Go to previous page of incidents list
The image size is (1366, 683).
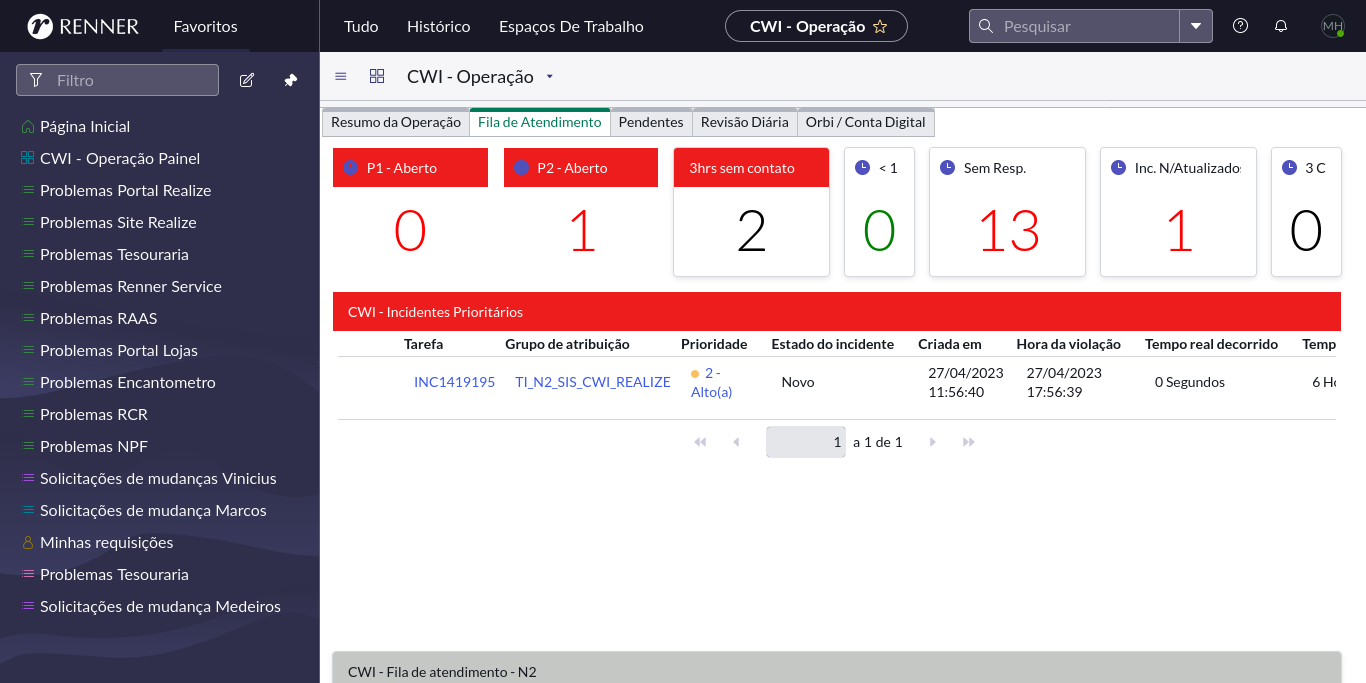736,442
